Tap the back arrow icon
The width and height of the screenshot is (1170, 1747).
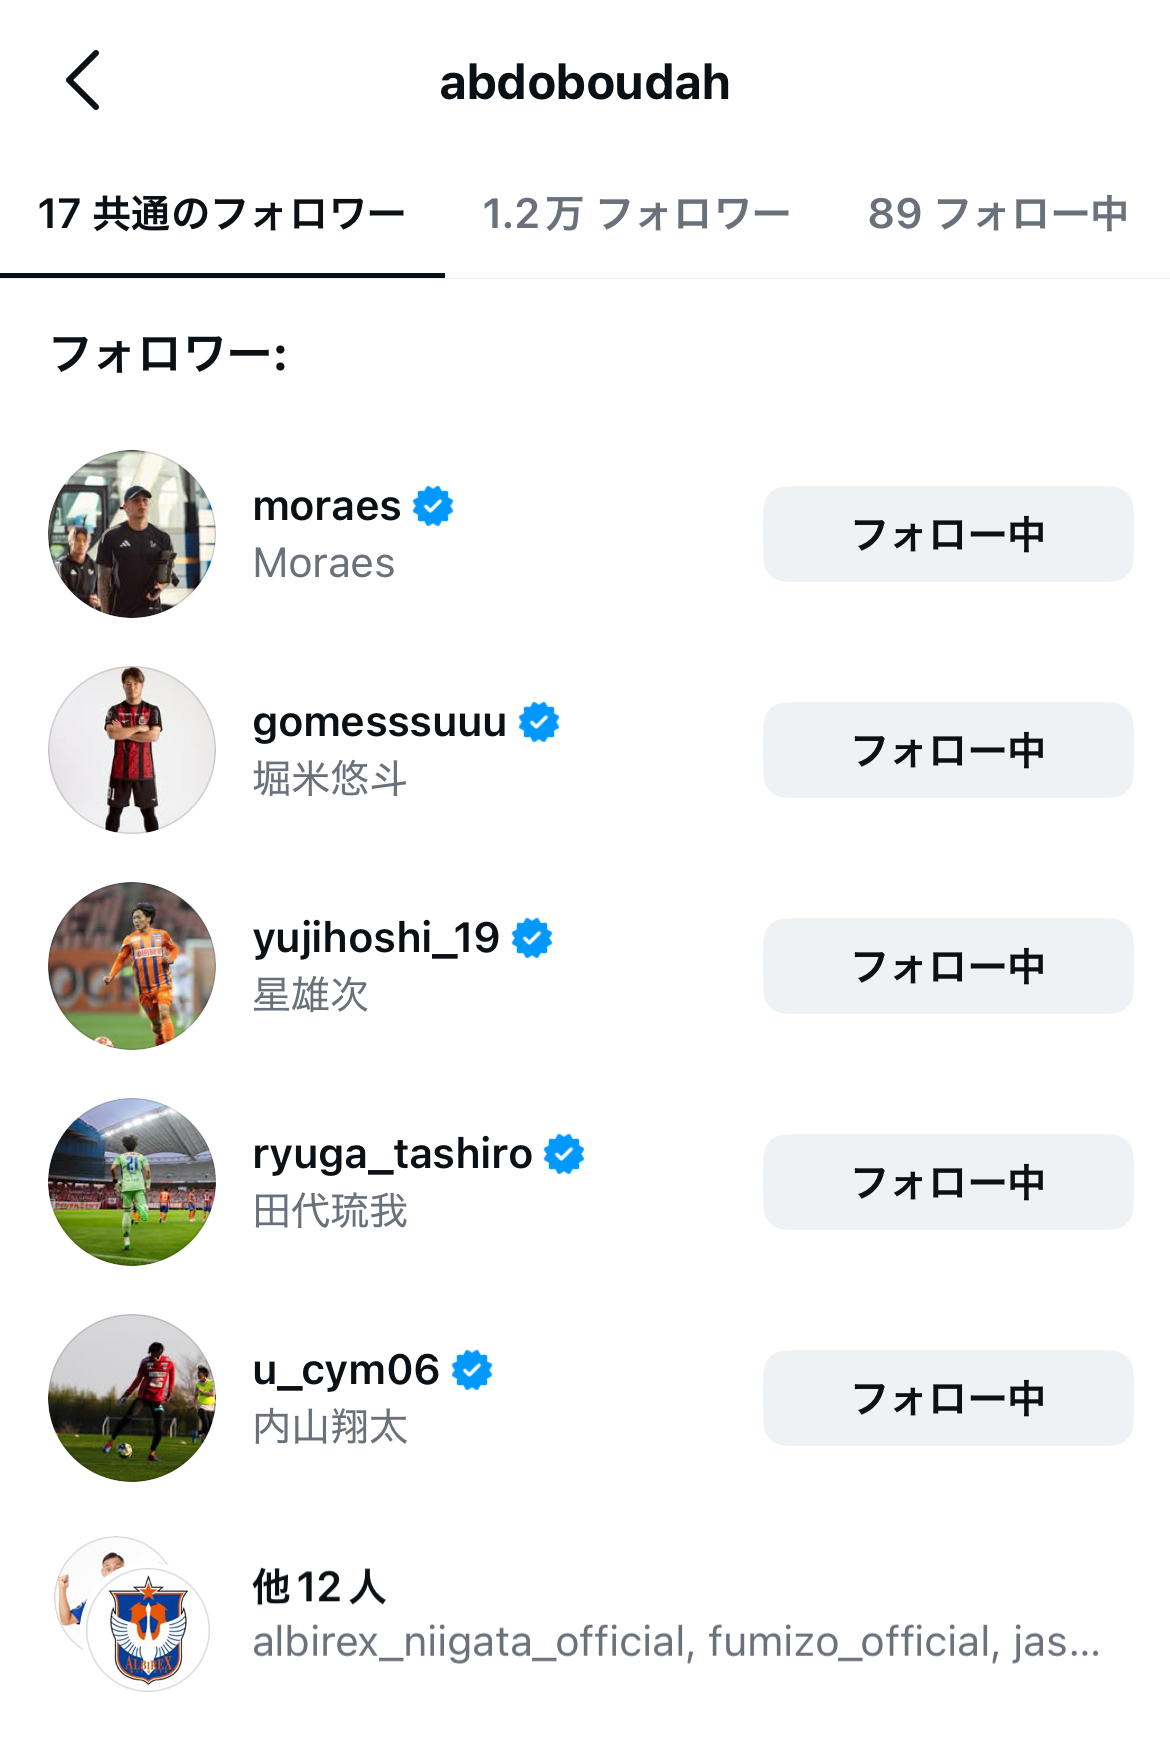click(x=84, y=81)
